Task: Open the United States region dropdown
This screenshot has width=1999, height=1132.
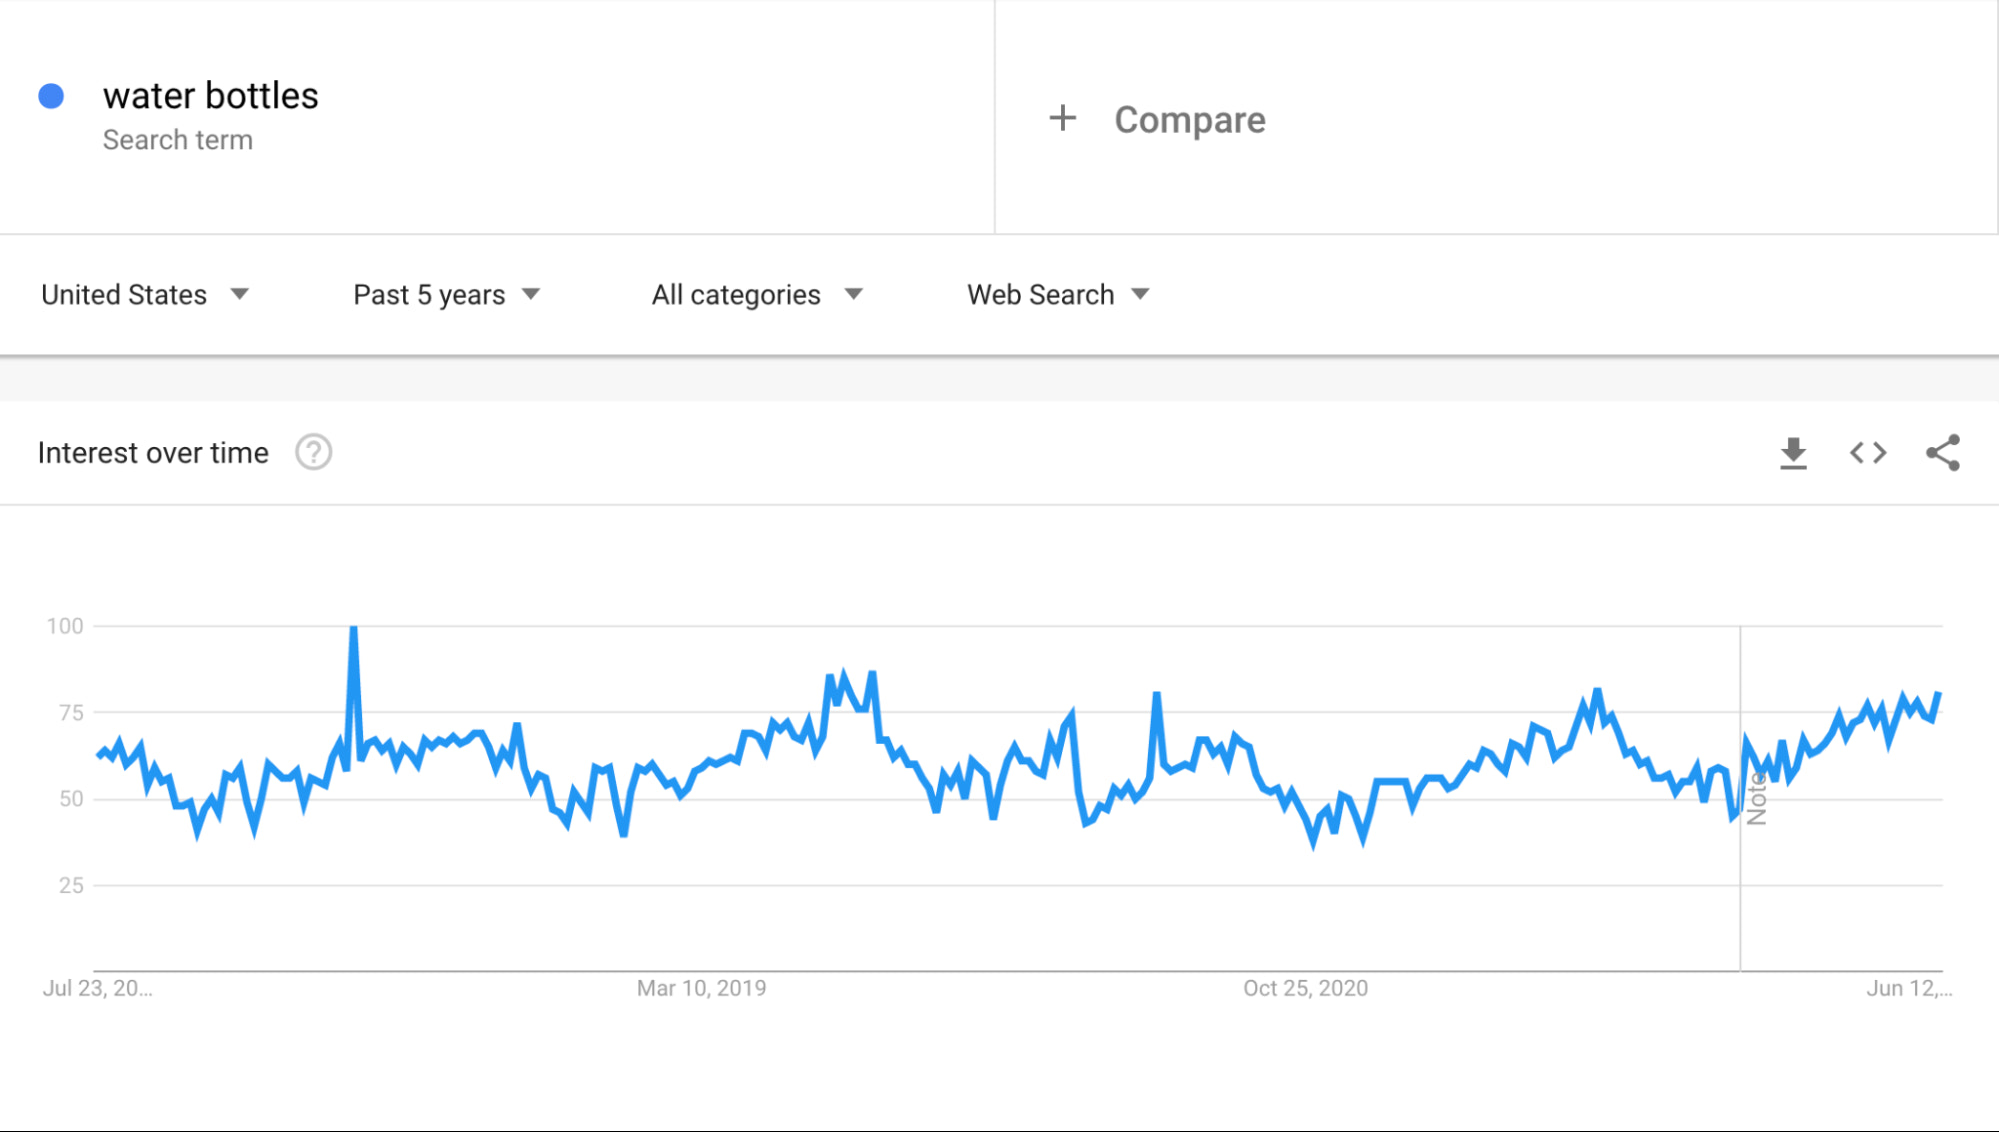Action: tap(144, 295)
